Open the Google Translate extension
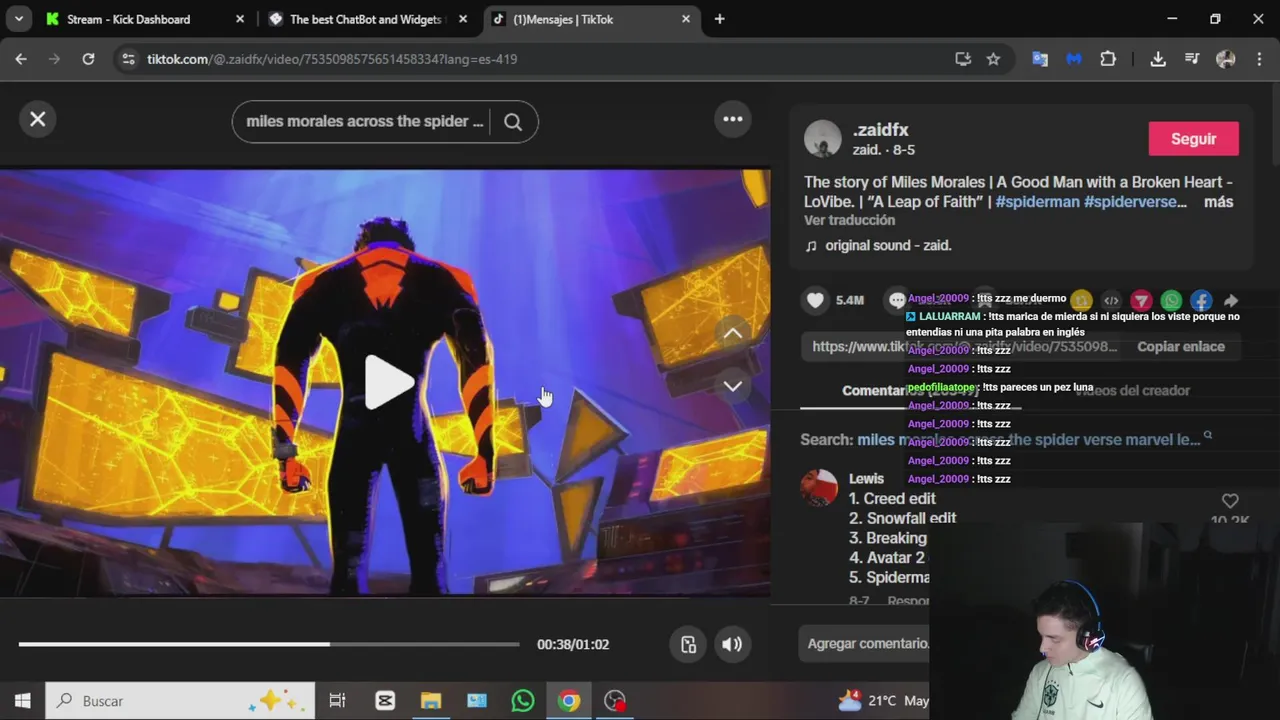This screenshot has width=1280, height=720. (1040, 59)
